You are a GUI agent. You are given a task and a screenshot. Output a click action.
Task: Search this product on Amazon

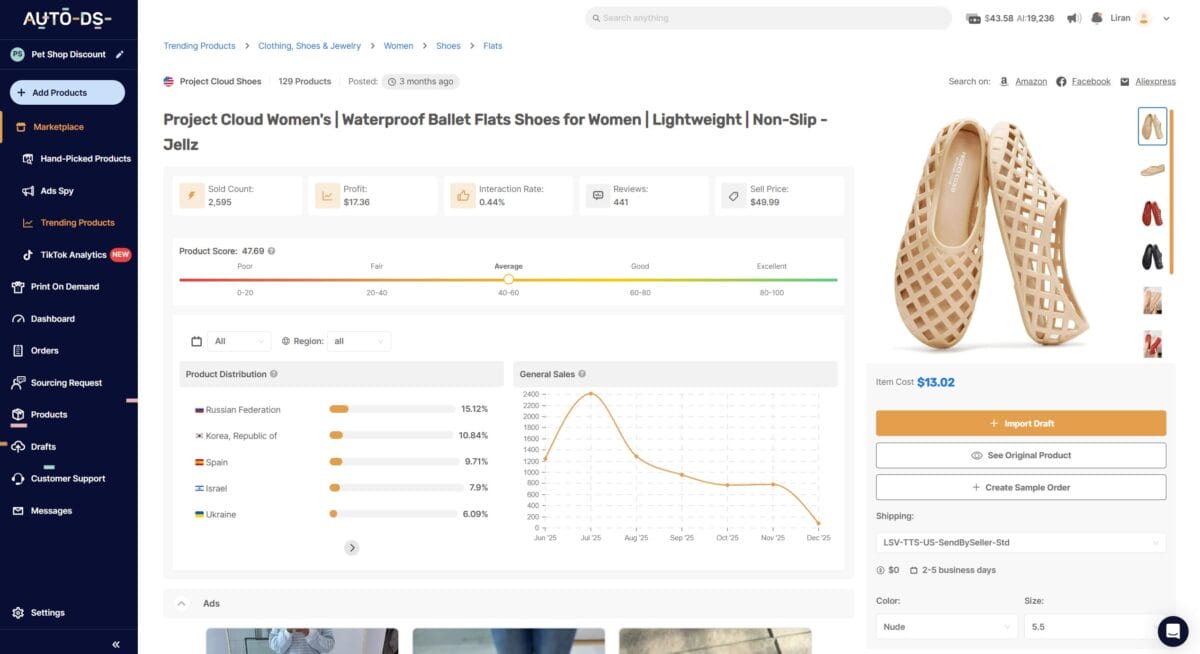click(x=1031, y=81)
